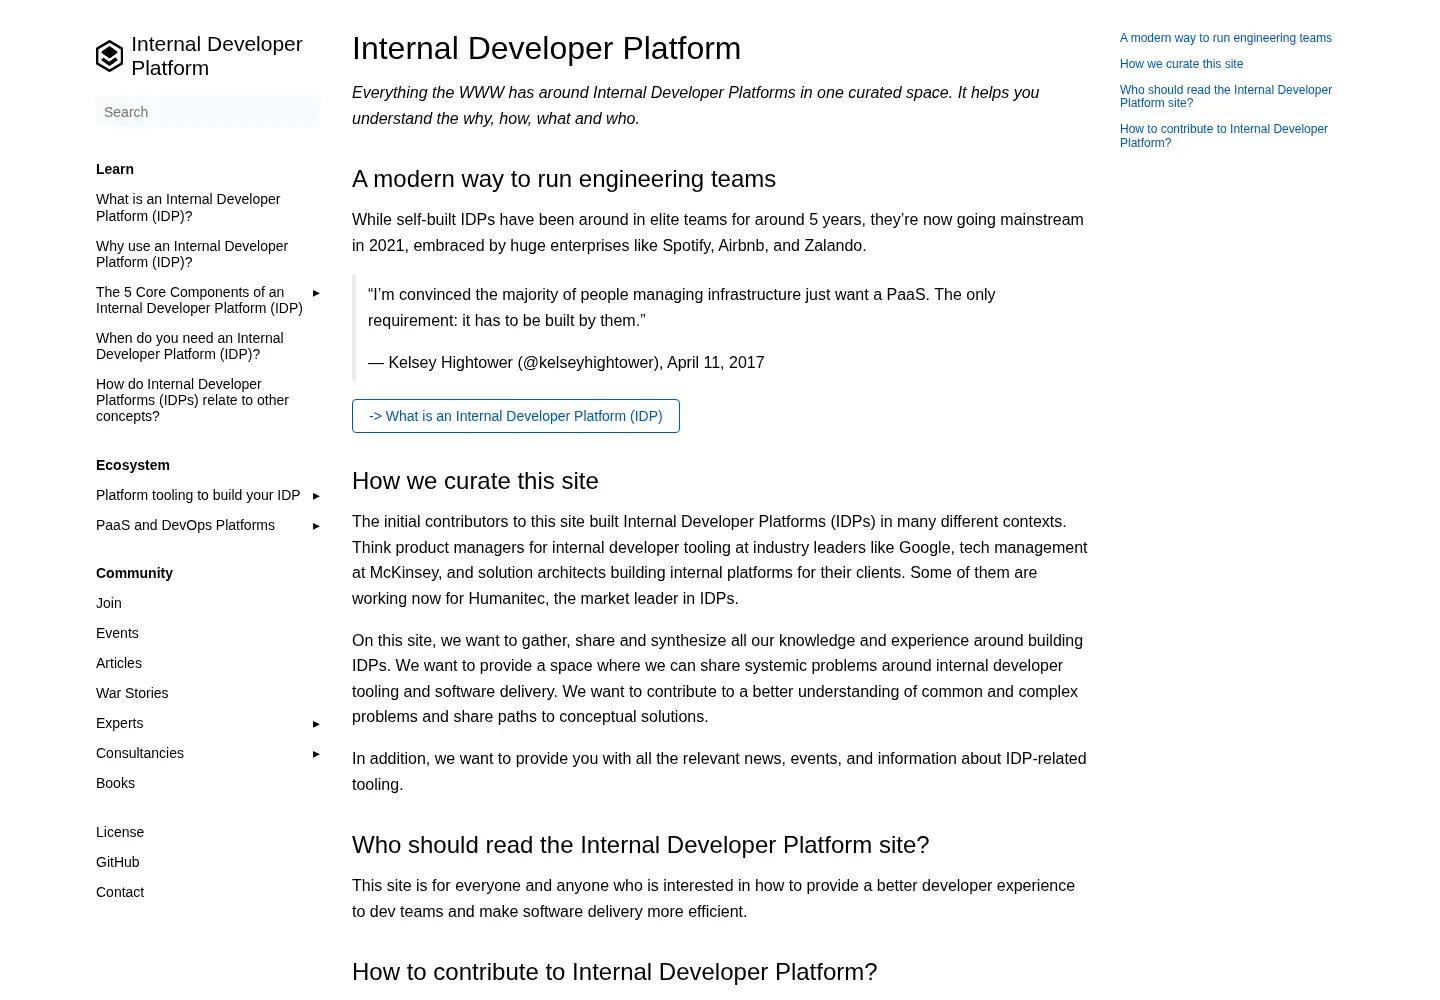Open 'What is an Internal Developer Platform (IDP)?' in sidebar
The width and height of the screenshot is (1440, 1000).
click(188, 208)
